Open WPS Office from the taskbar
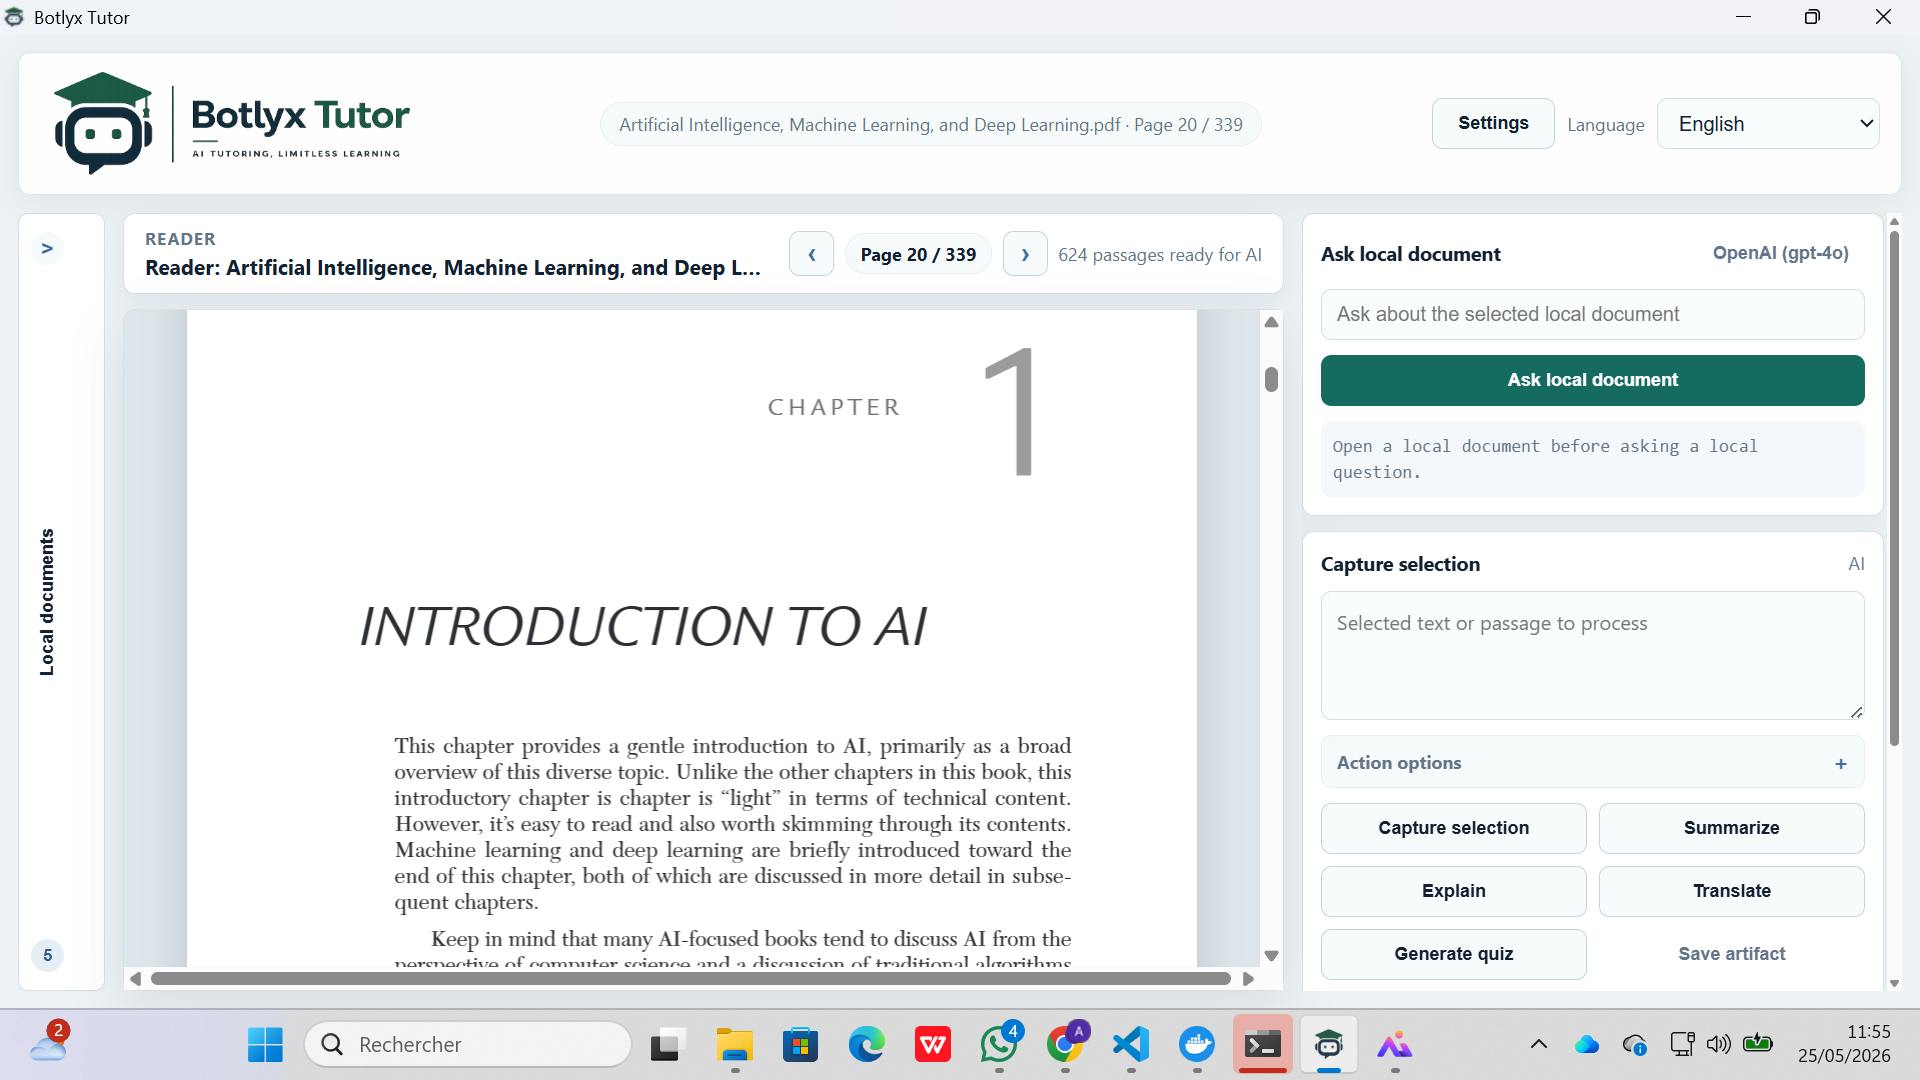The image size is (1920, 1080). click(x=932, y=1045)
